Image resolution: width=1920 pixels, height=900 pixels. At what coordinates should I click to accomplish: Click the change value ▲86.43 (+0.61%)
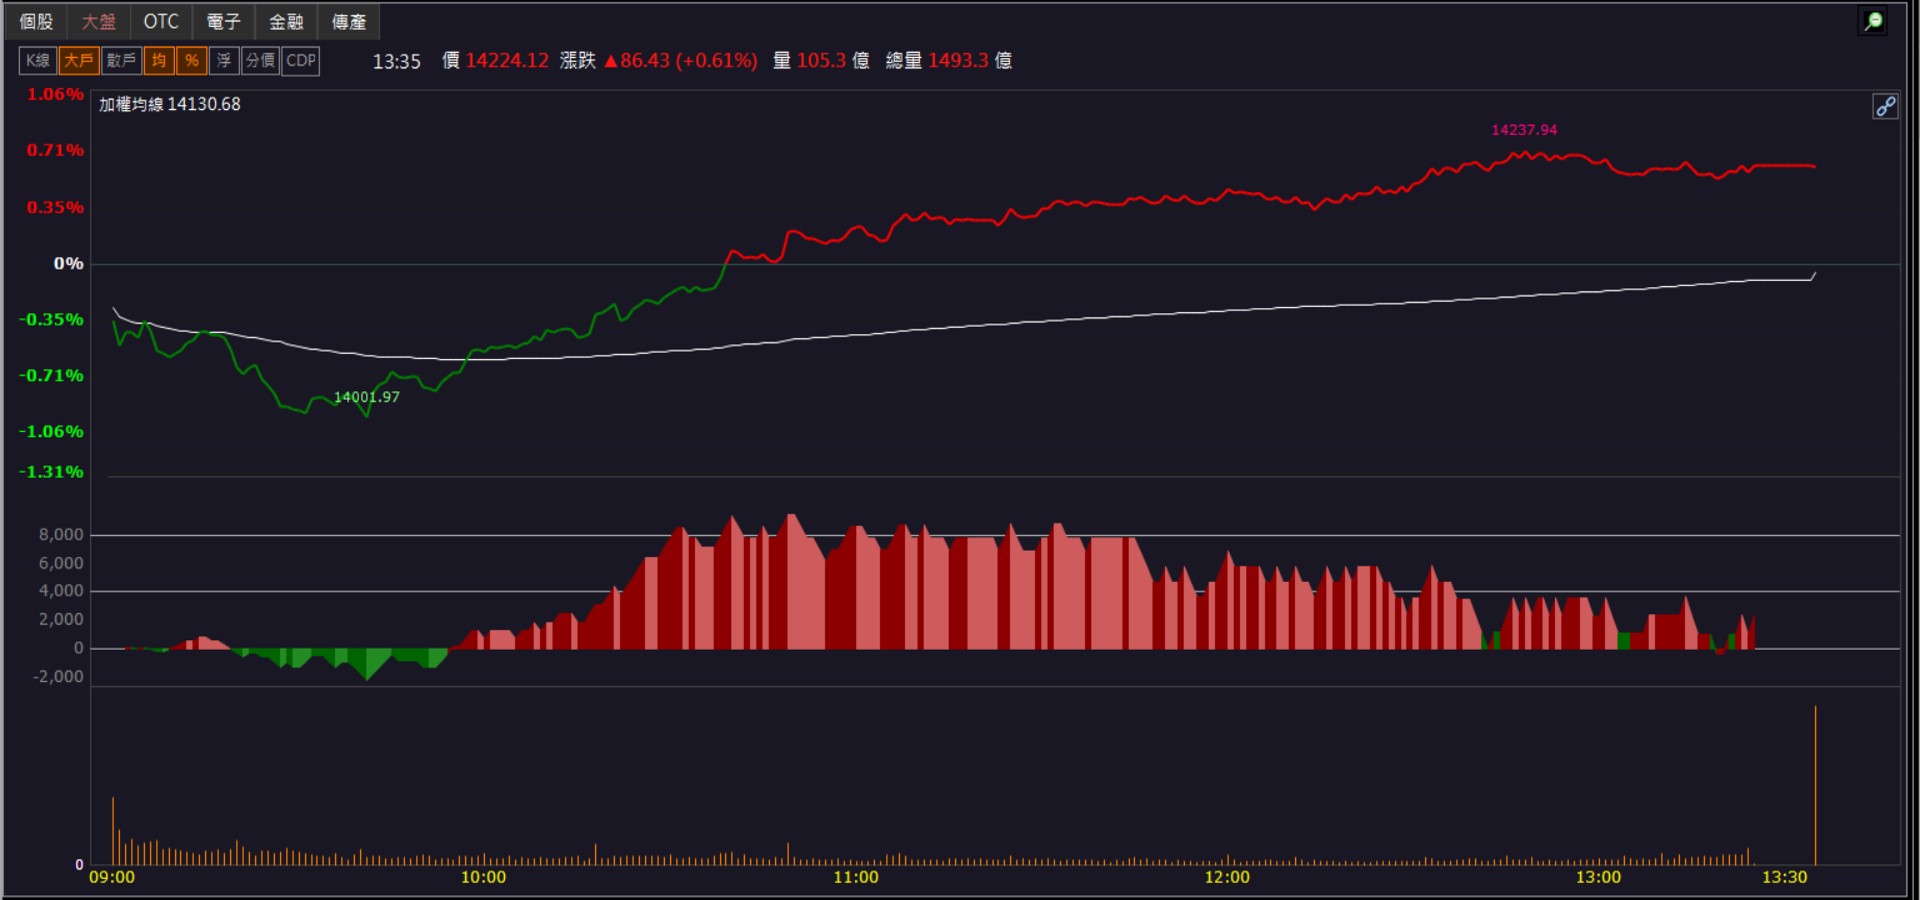[x=681, y=60]
